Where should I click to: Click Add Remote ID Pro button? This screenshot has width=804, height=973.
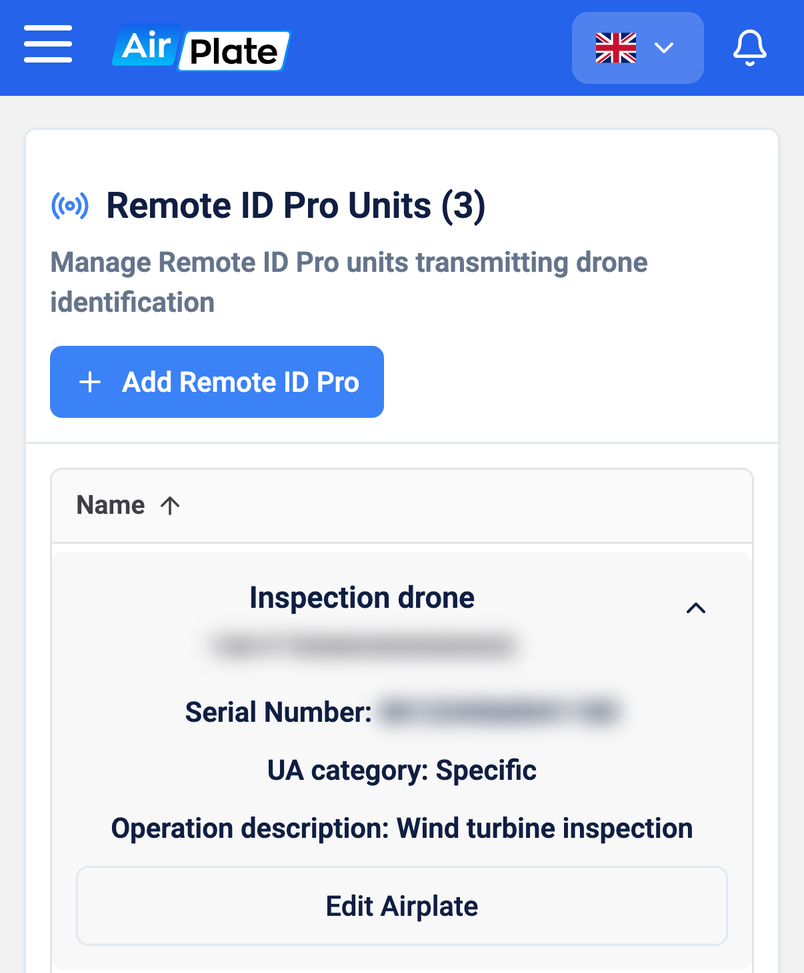click(217, 382)
